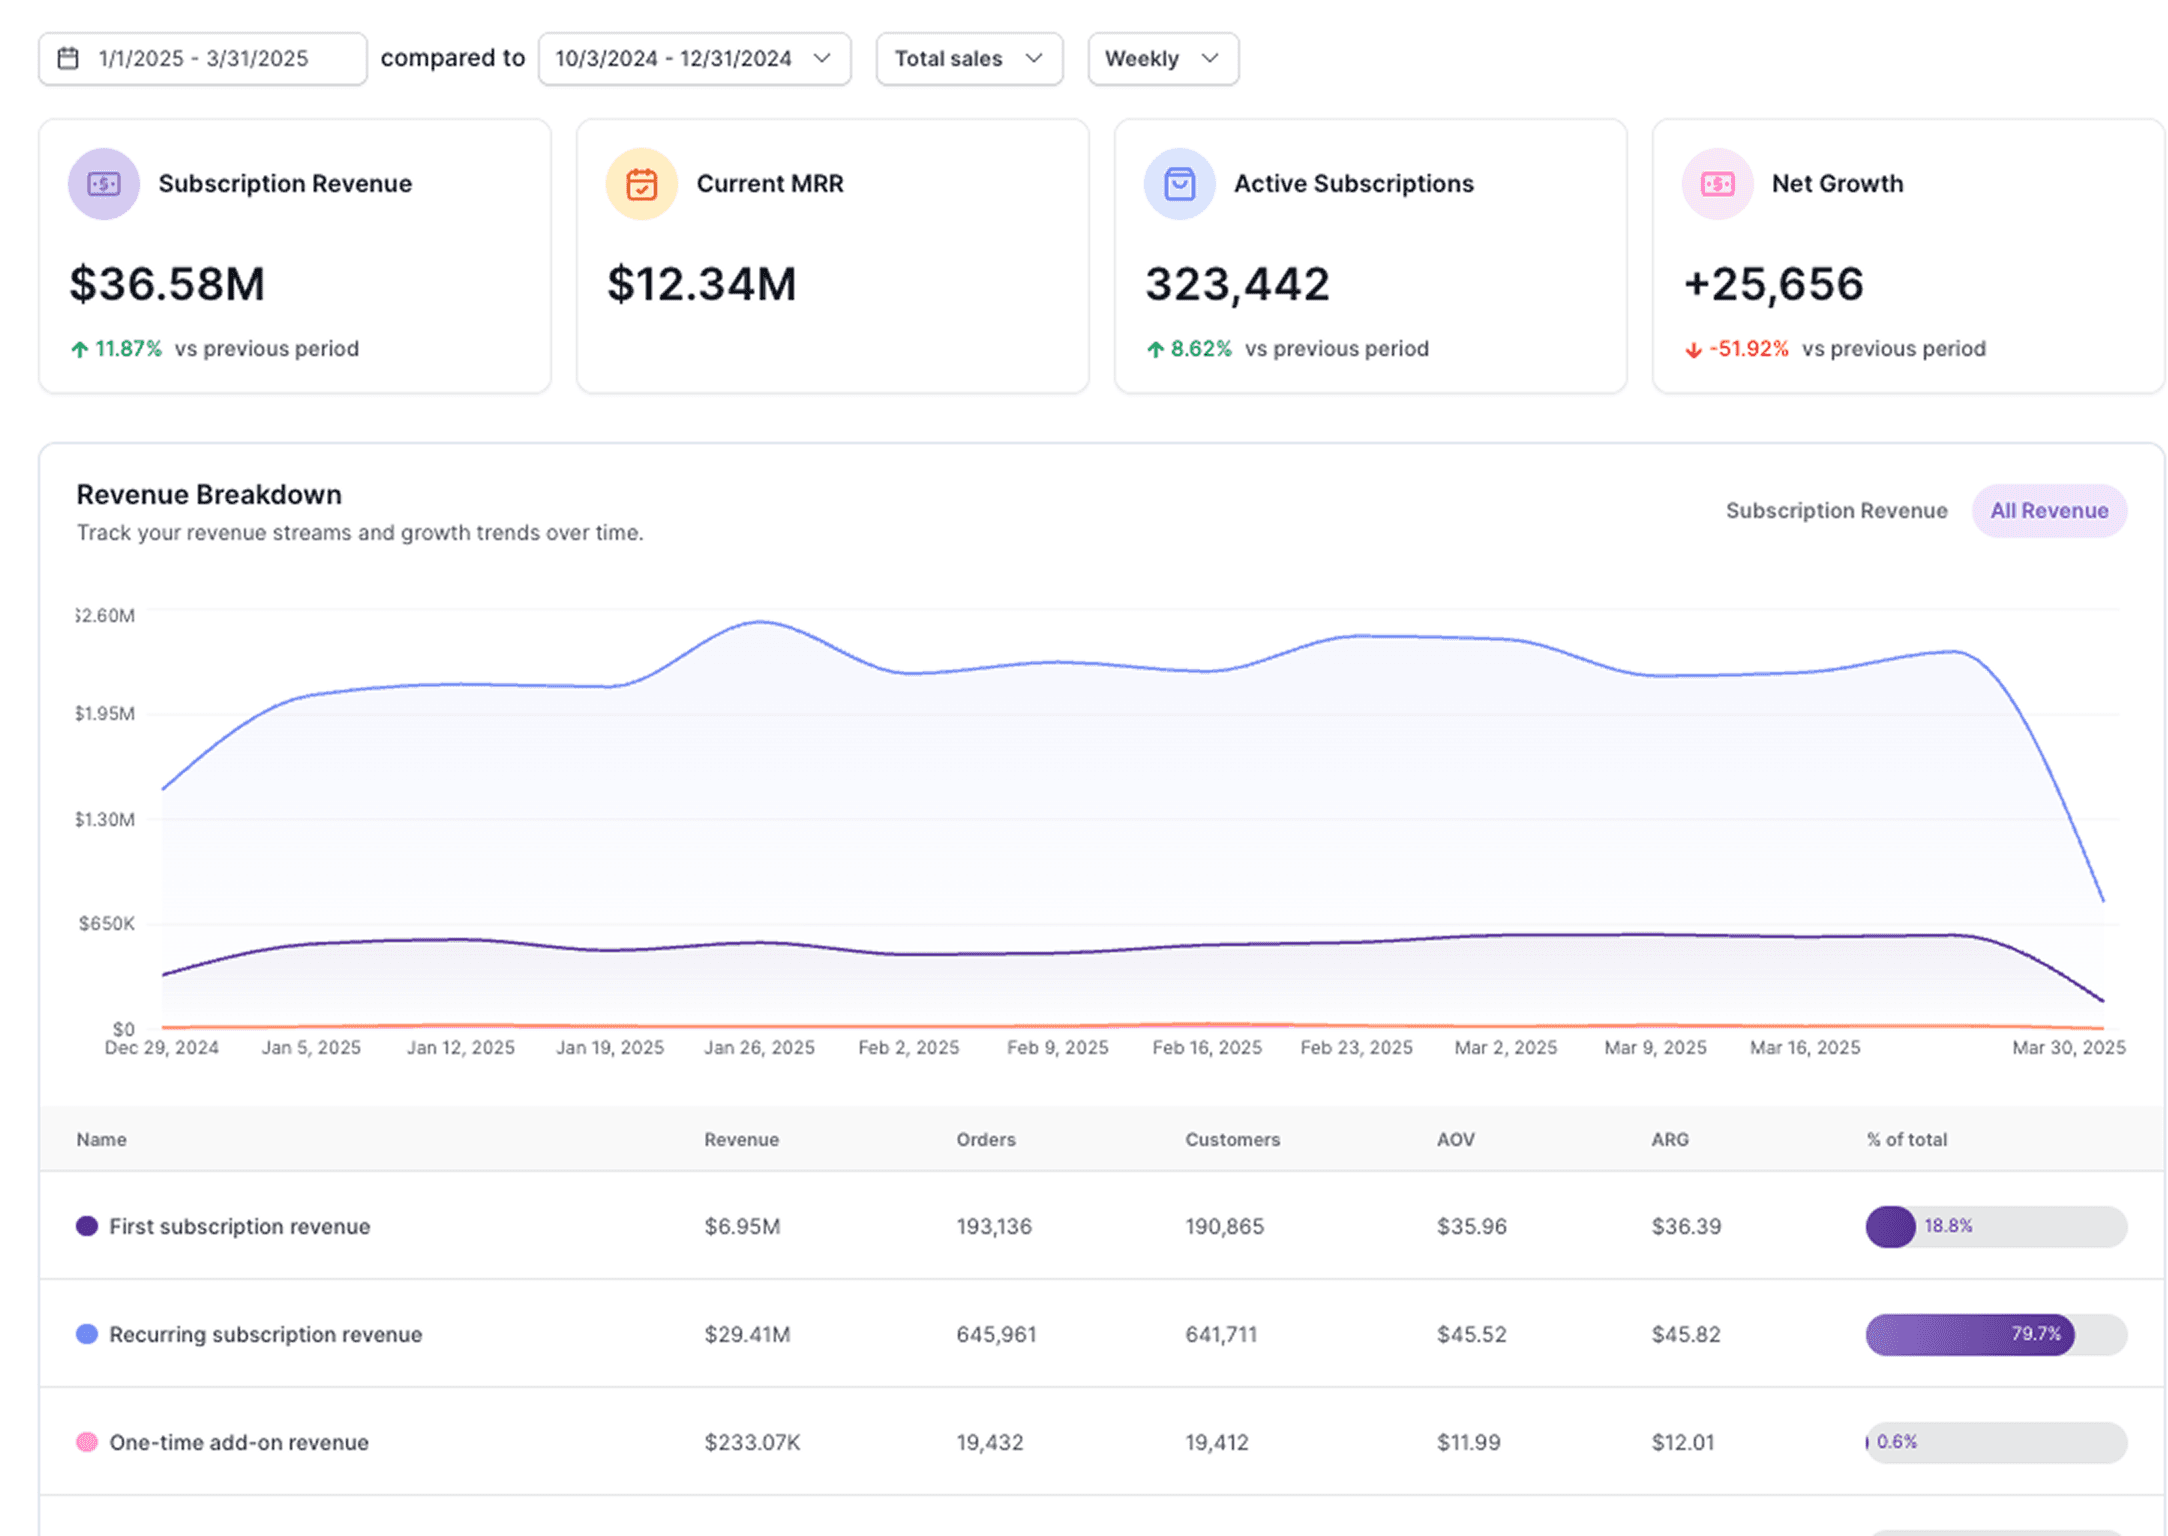
Task: Click the red down arrow by -51.92%
Action: click(1693, 349)
